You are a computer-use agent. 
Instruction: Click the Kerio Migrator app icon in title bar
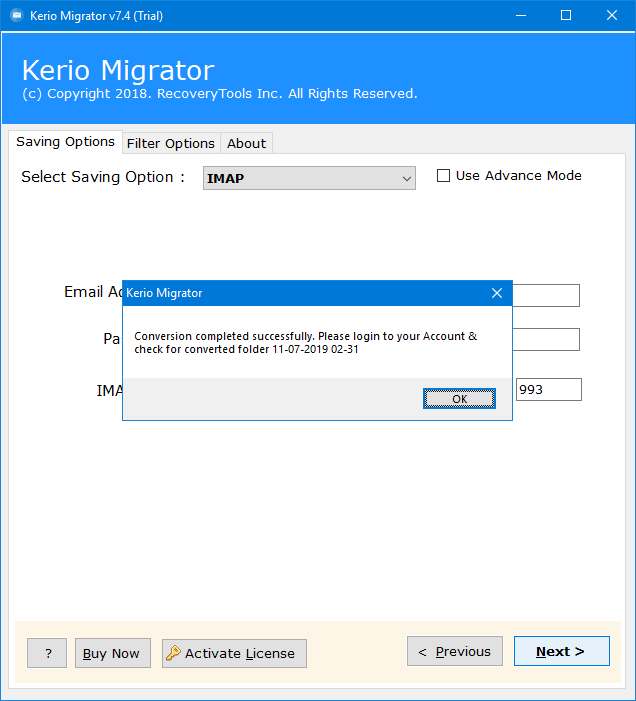[17, 16]
